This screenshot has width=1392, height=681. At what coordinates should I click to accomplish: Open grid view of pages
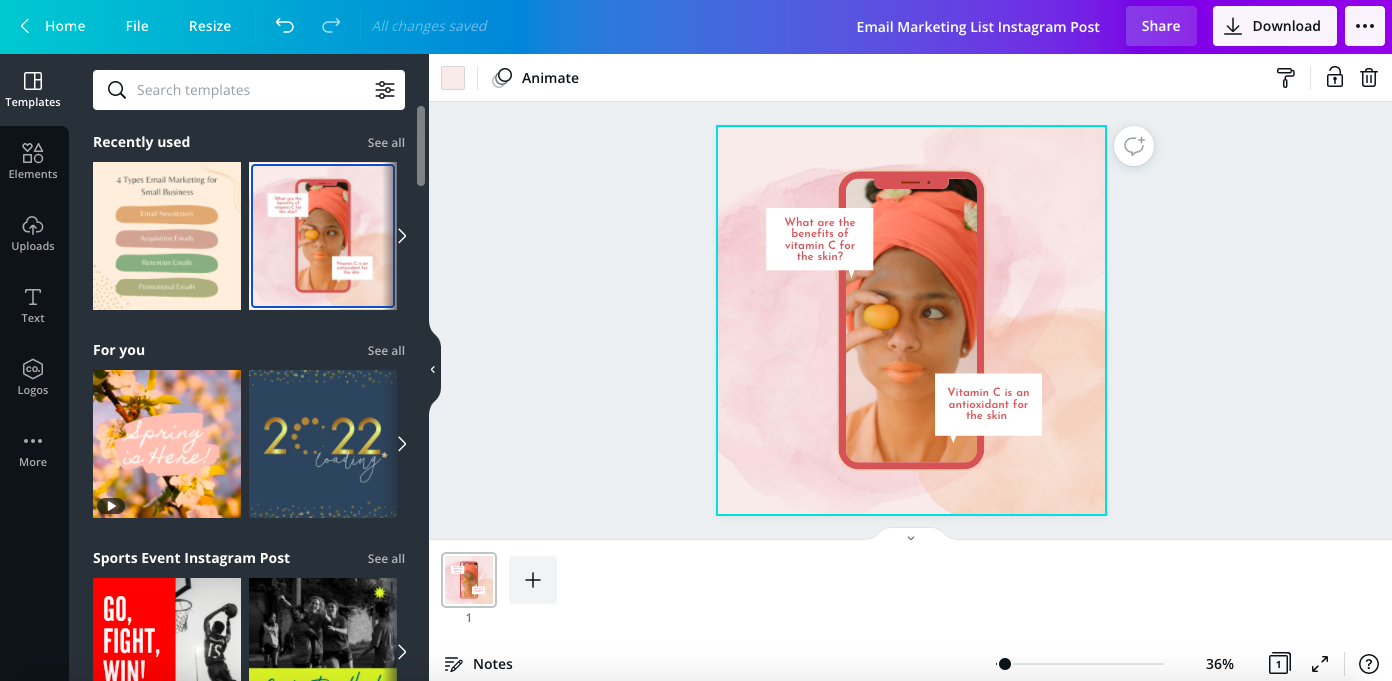(1278, 664)
